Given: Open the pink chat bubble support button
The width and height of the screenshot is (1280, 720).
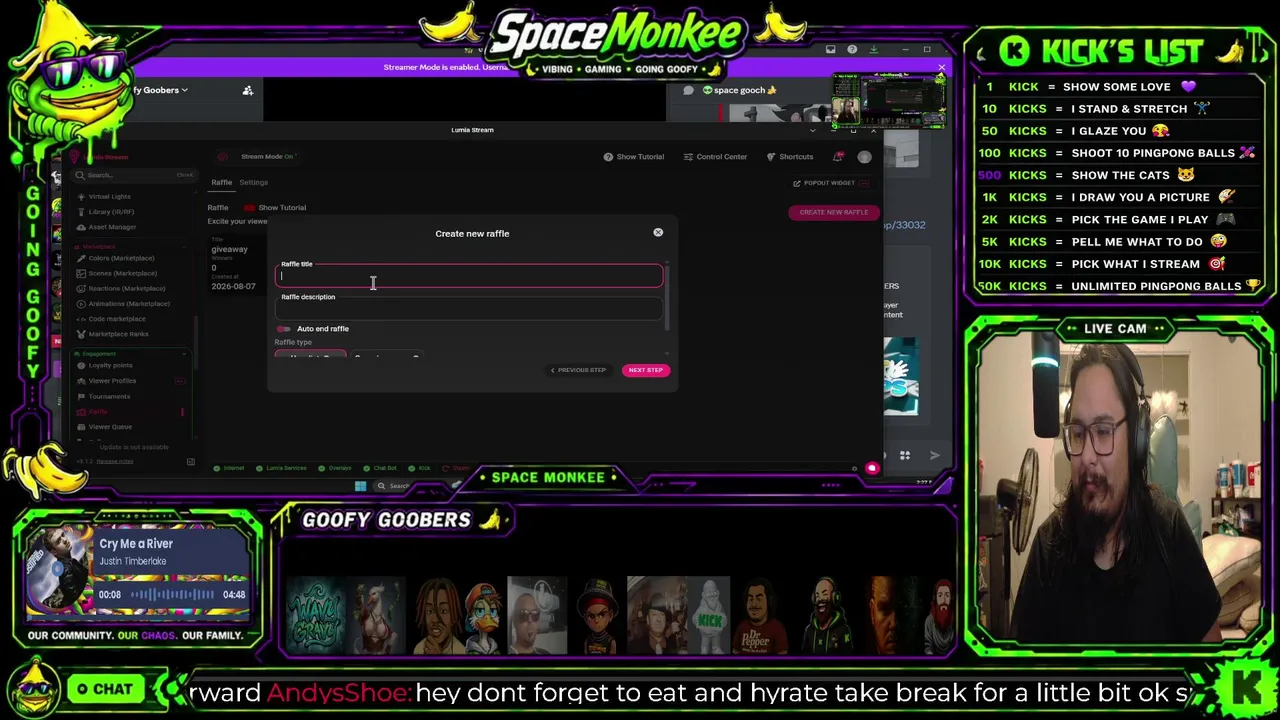Looking at the screenshot, I should coord(872,468).
